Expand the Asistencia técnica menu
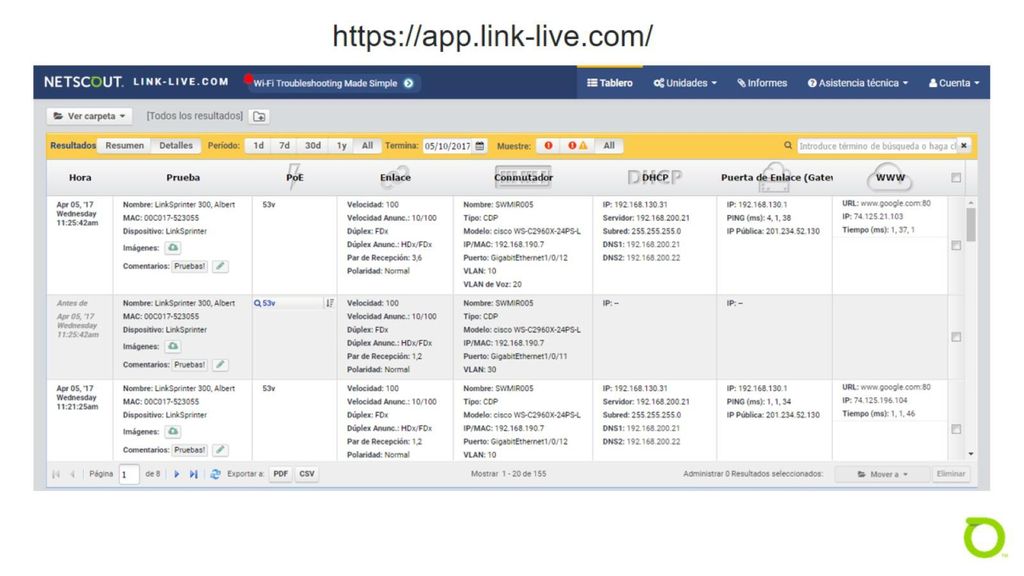The height and width of the screenshot is (576, 1024). pyautogui.click(x=857, y=83)
